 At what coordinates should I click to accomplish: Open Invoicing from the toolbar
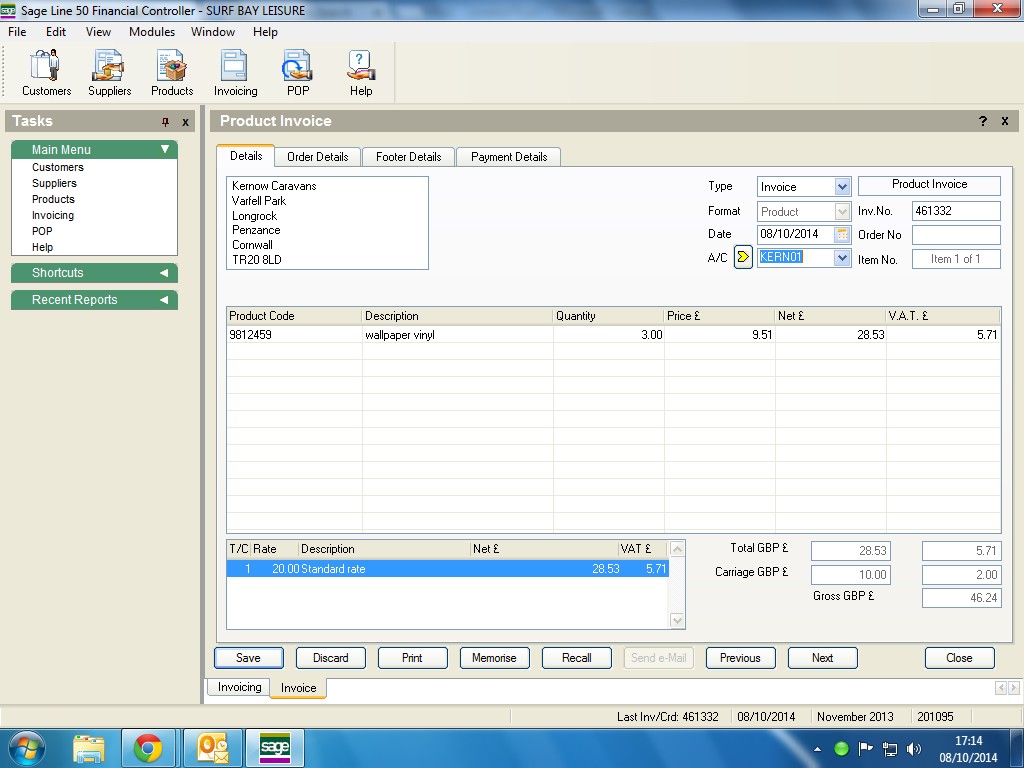pos(235,73)
